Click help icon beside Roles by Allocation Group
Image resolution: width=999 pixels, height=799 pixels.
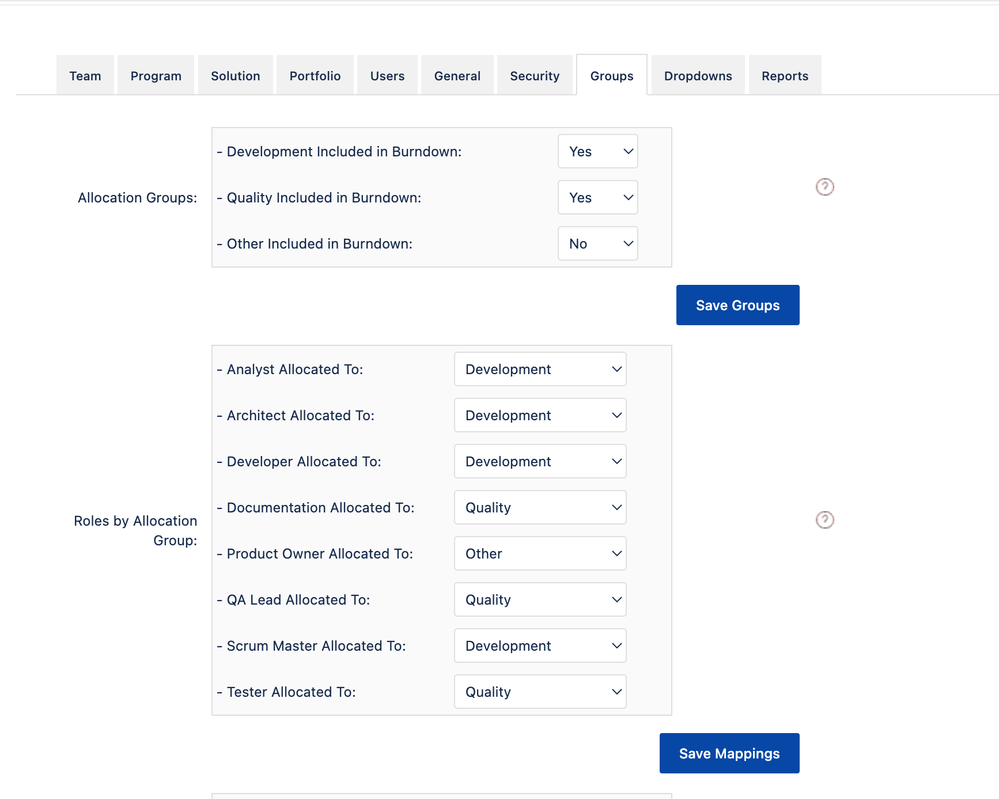point(824,520)
